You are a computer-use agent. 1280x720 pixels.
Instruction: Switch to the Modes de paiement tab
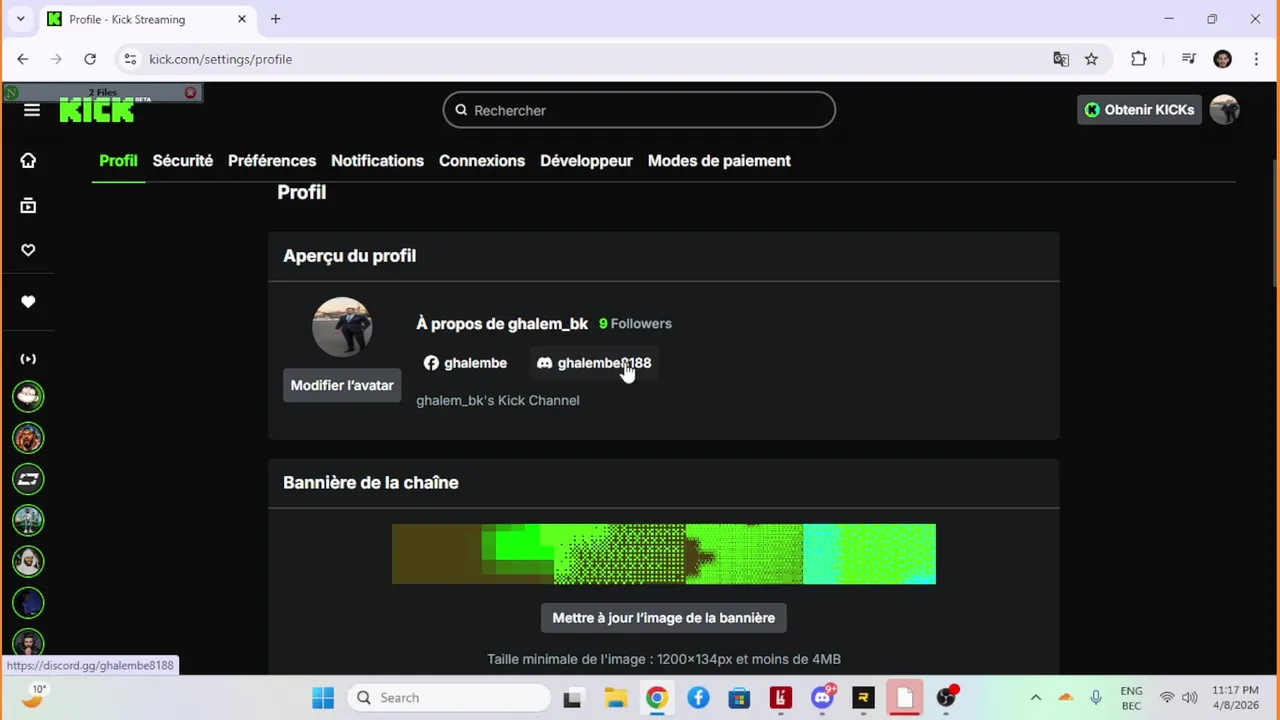point(719,161)
